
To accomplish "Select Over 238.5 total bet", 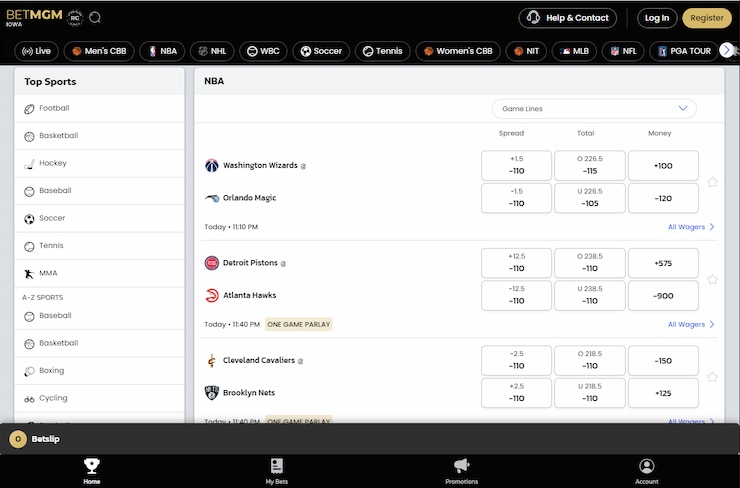I will [590, 263].
